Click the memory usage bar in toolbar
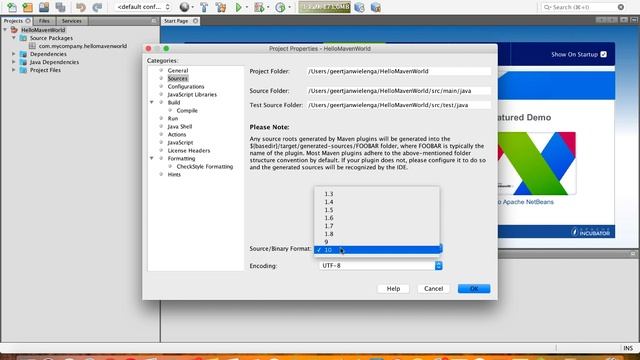Screen dimensions: 640x360 tap(324, 7)
